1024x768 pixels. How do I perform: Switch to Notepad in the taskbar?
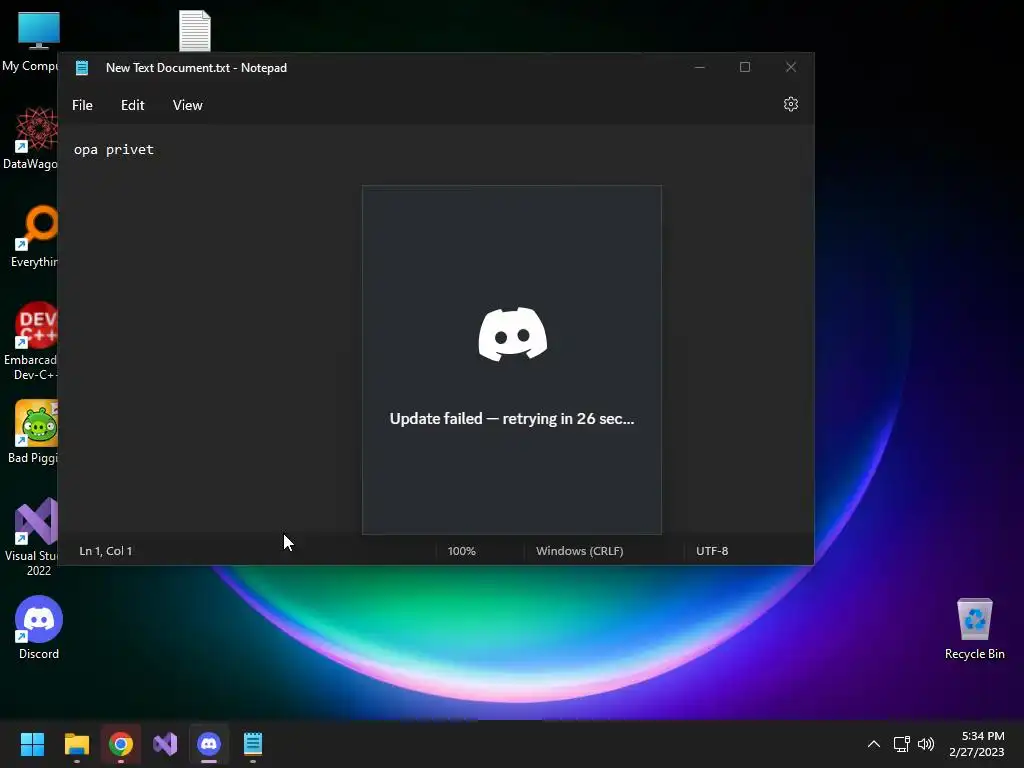click(253, 744)
